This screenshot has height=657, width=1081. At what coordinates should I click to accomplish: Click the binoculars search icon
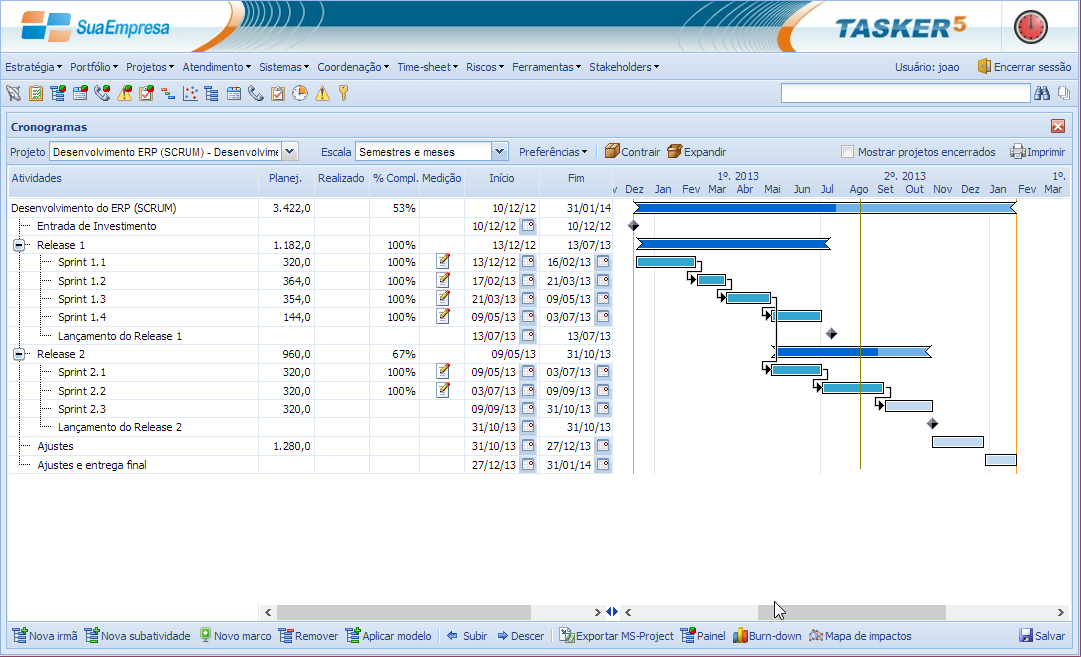(1042, 93)
